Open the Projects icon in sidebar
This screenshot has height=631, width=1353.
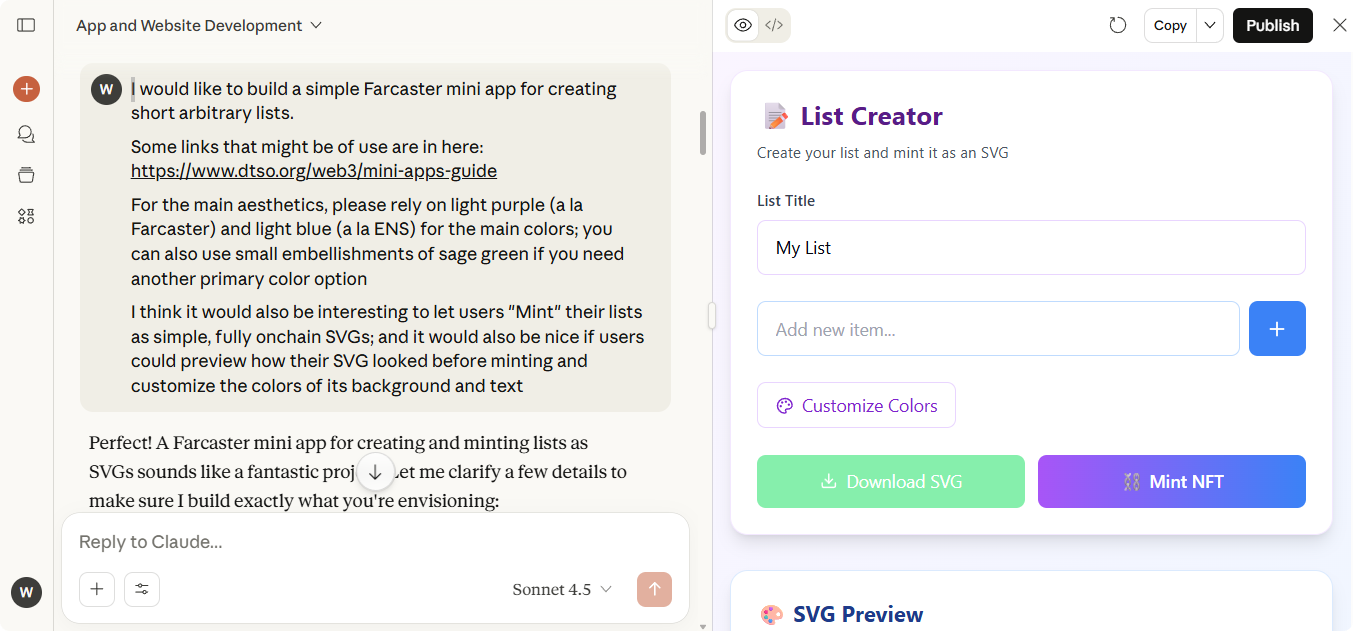26,175
